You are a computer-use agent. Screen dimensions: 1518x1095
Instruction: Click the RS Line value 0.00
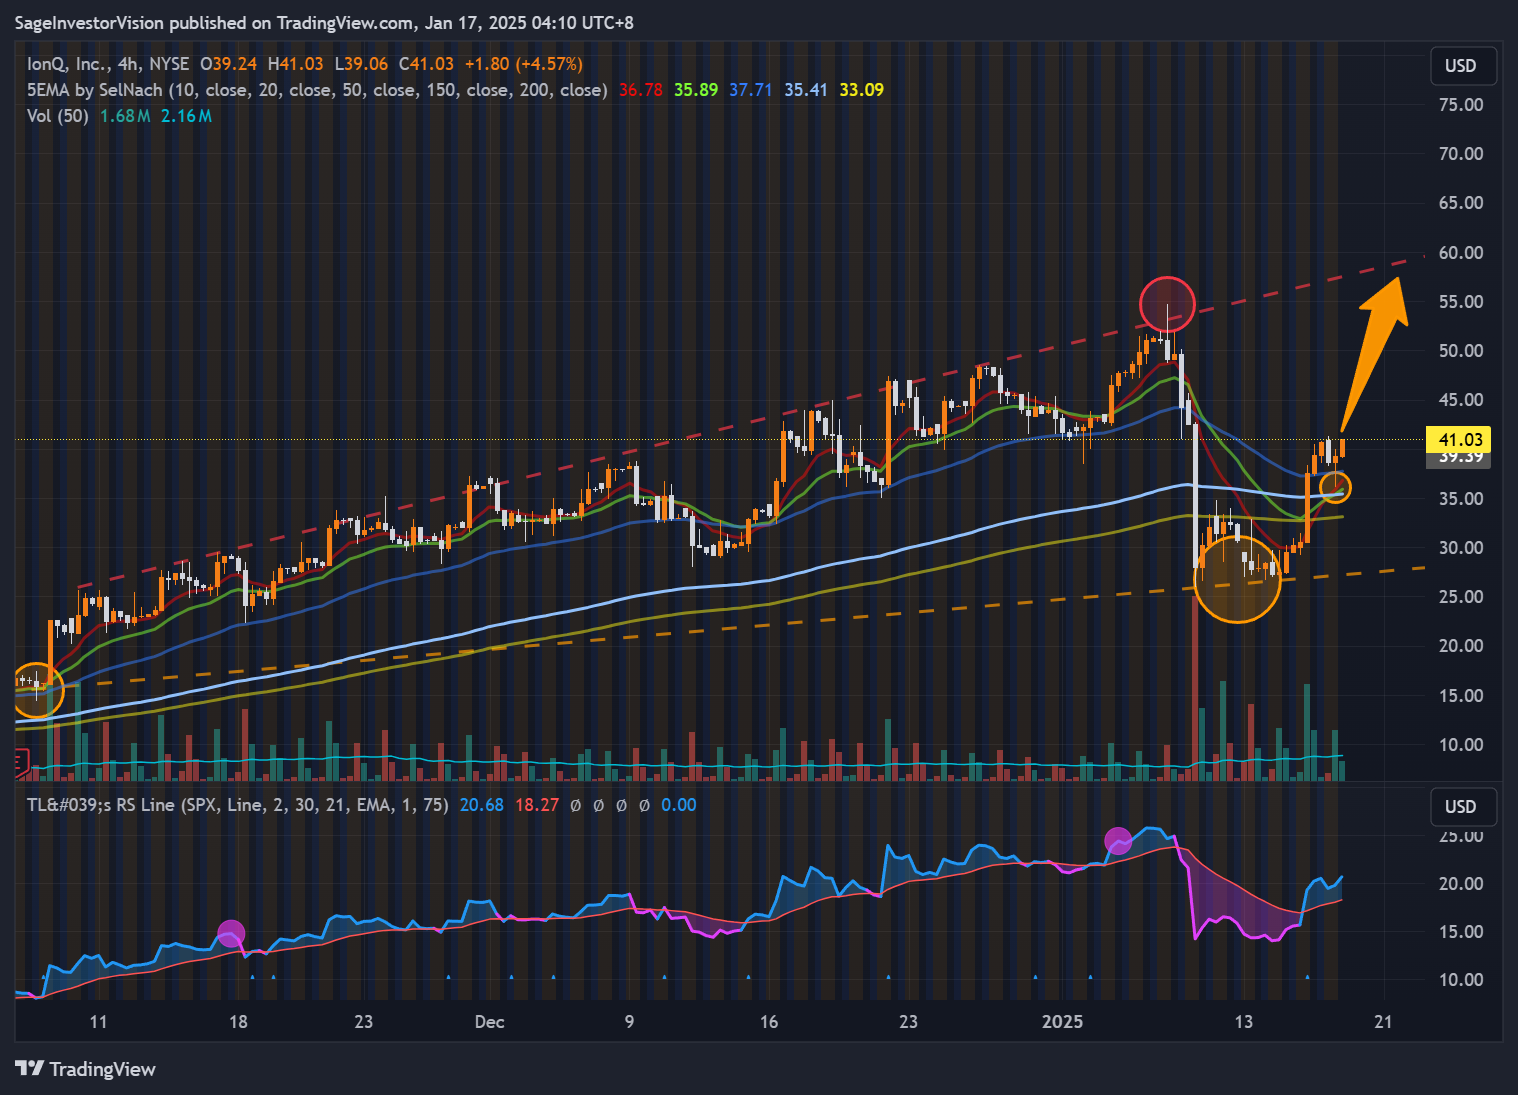pos(679,805)
